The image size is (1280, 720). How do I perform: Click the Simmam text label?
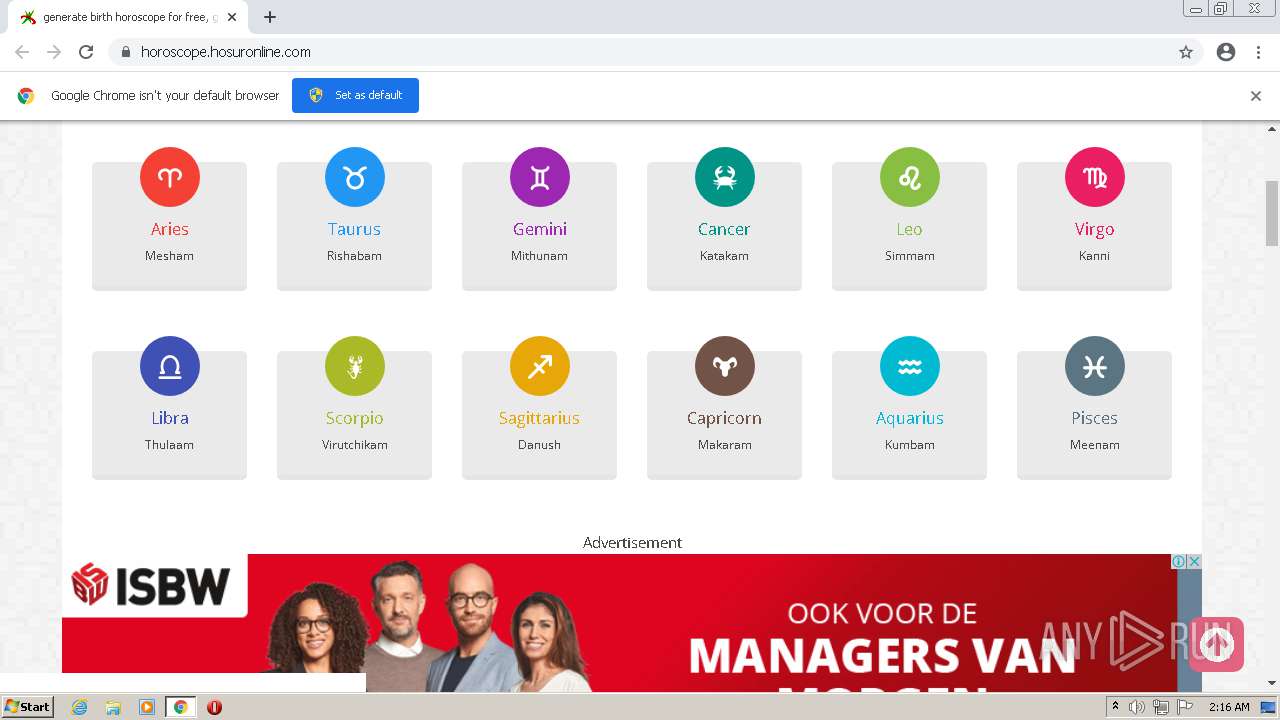point(910,256)
